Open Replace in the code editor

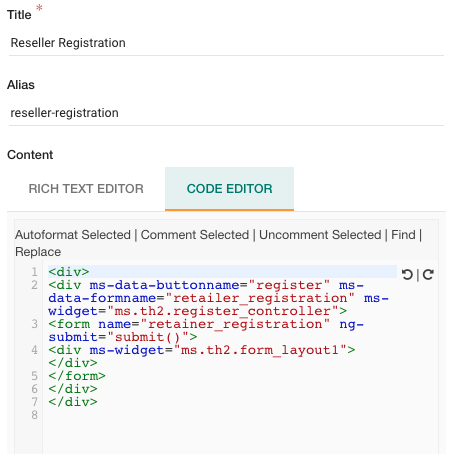(38, 252)
